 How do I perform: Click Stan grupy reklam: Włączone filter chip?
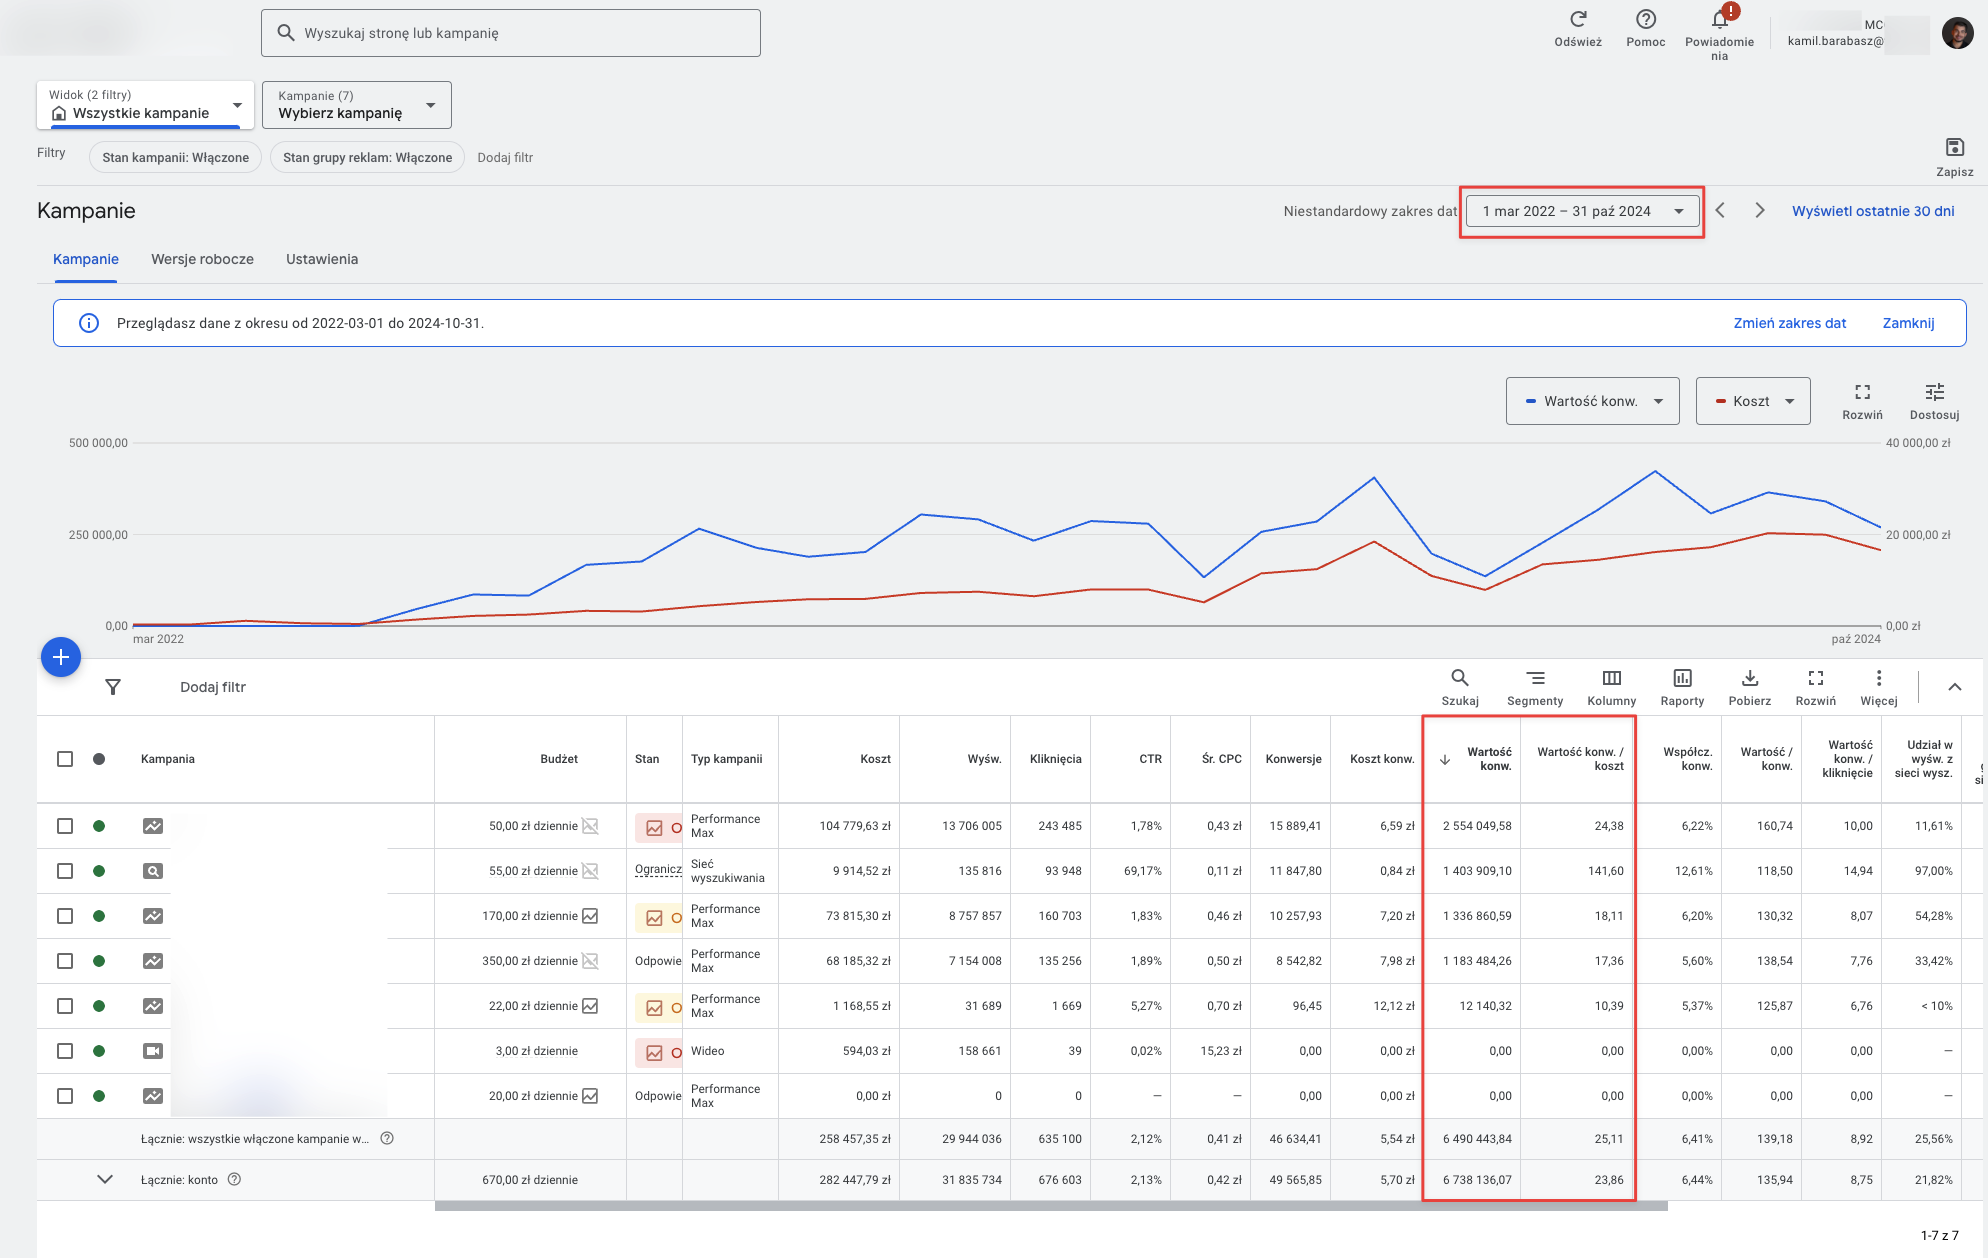tap(368, 157)
